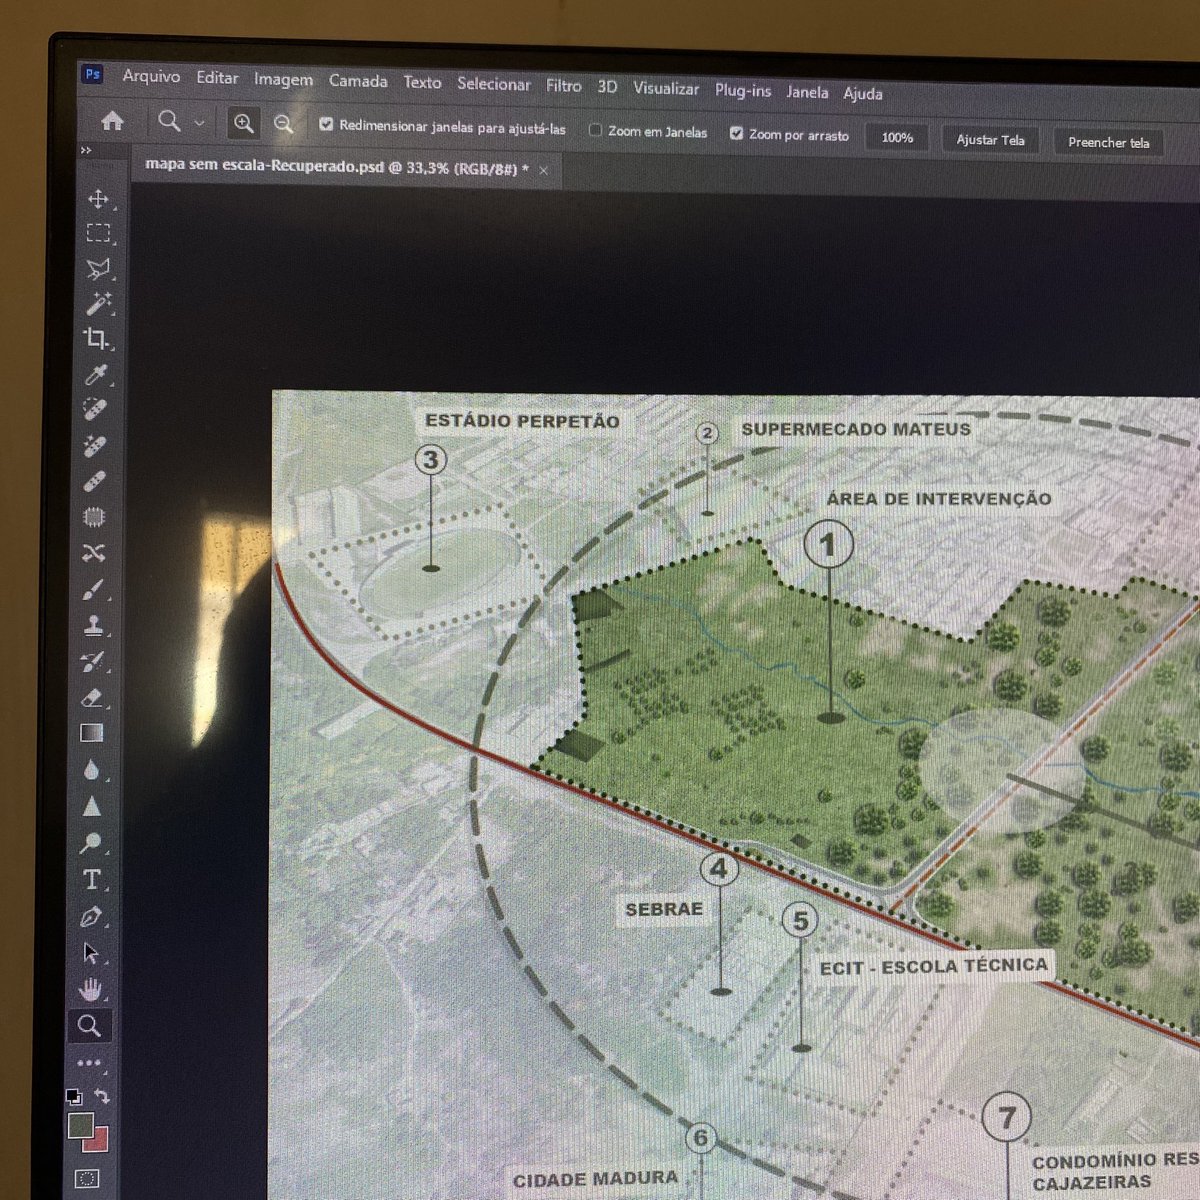
Task: Select the History Brush tool
Action: [x=93, y=661]
